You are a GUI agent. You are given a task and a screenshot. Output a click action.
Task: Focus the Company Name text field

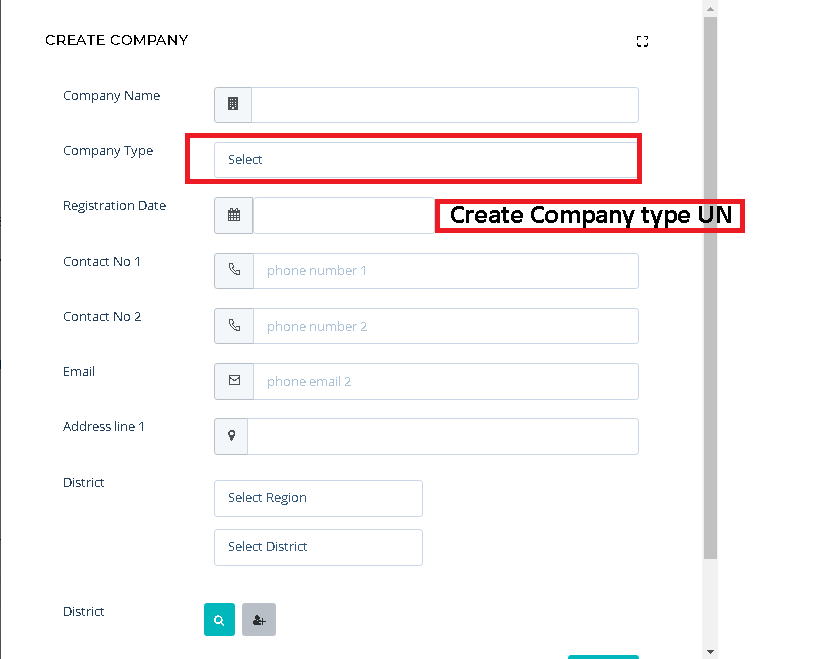(445, 105)
